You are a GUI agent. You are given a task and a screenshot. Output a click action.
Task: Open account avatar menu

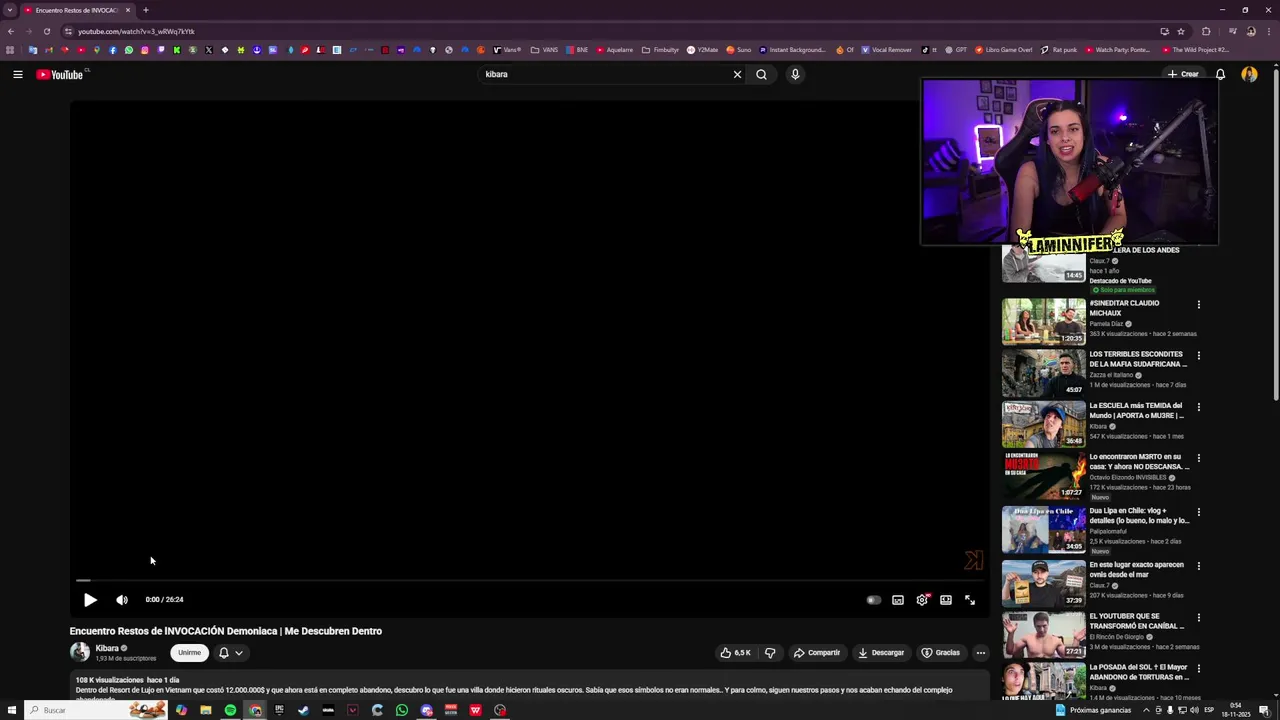pos(1249,74)
